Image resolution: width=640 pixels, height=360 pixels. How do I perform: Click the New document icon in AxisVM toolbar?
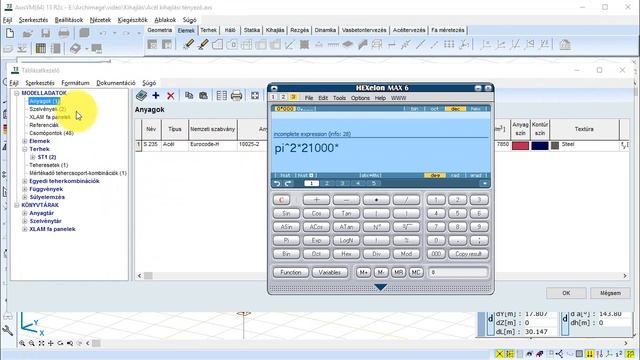[x=10, y=33]
